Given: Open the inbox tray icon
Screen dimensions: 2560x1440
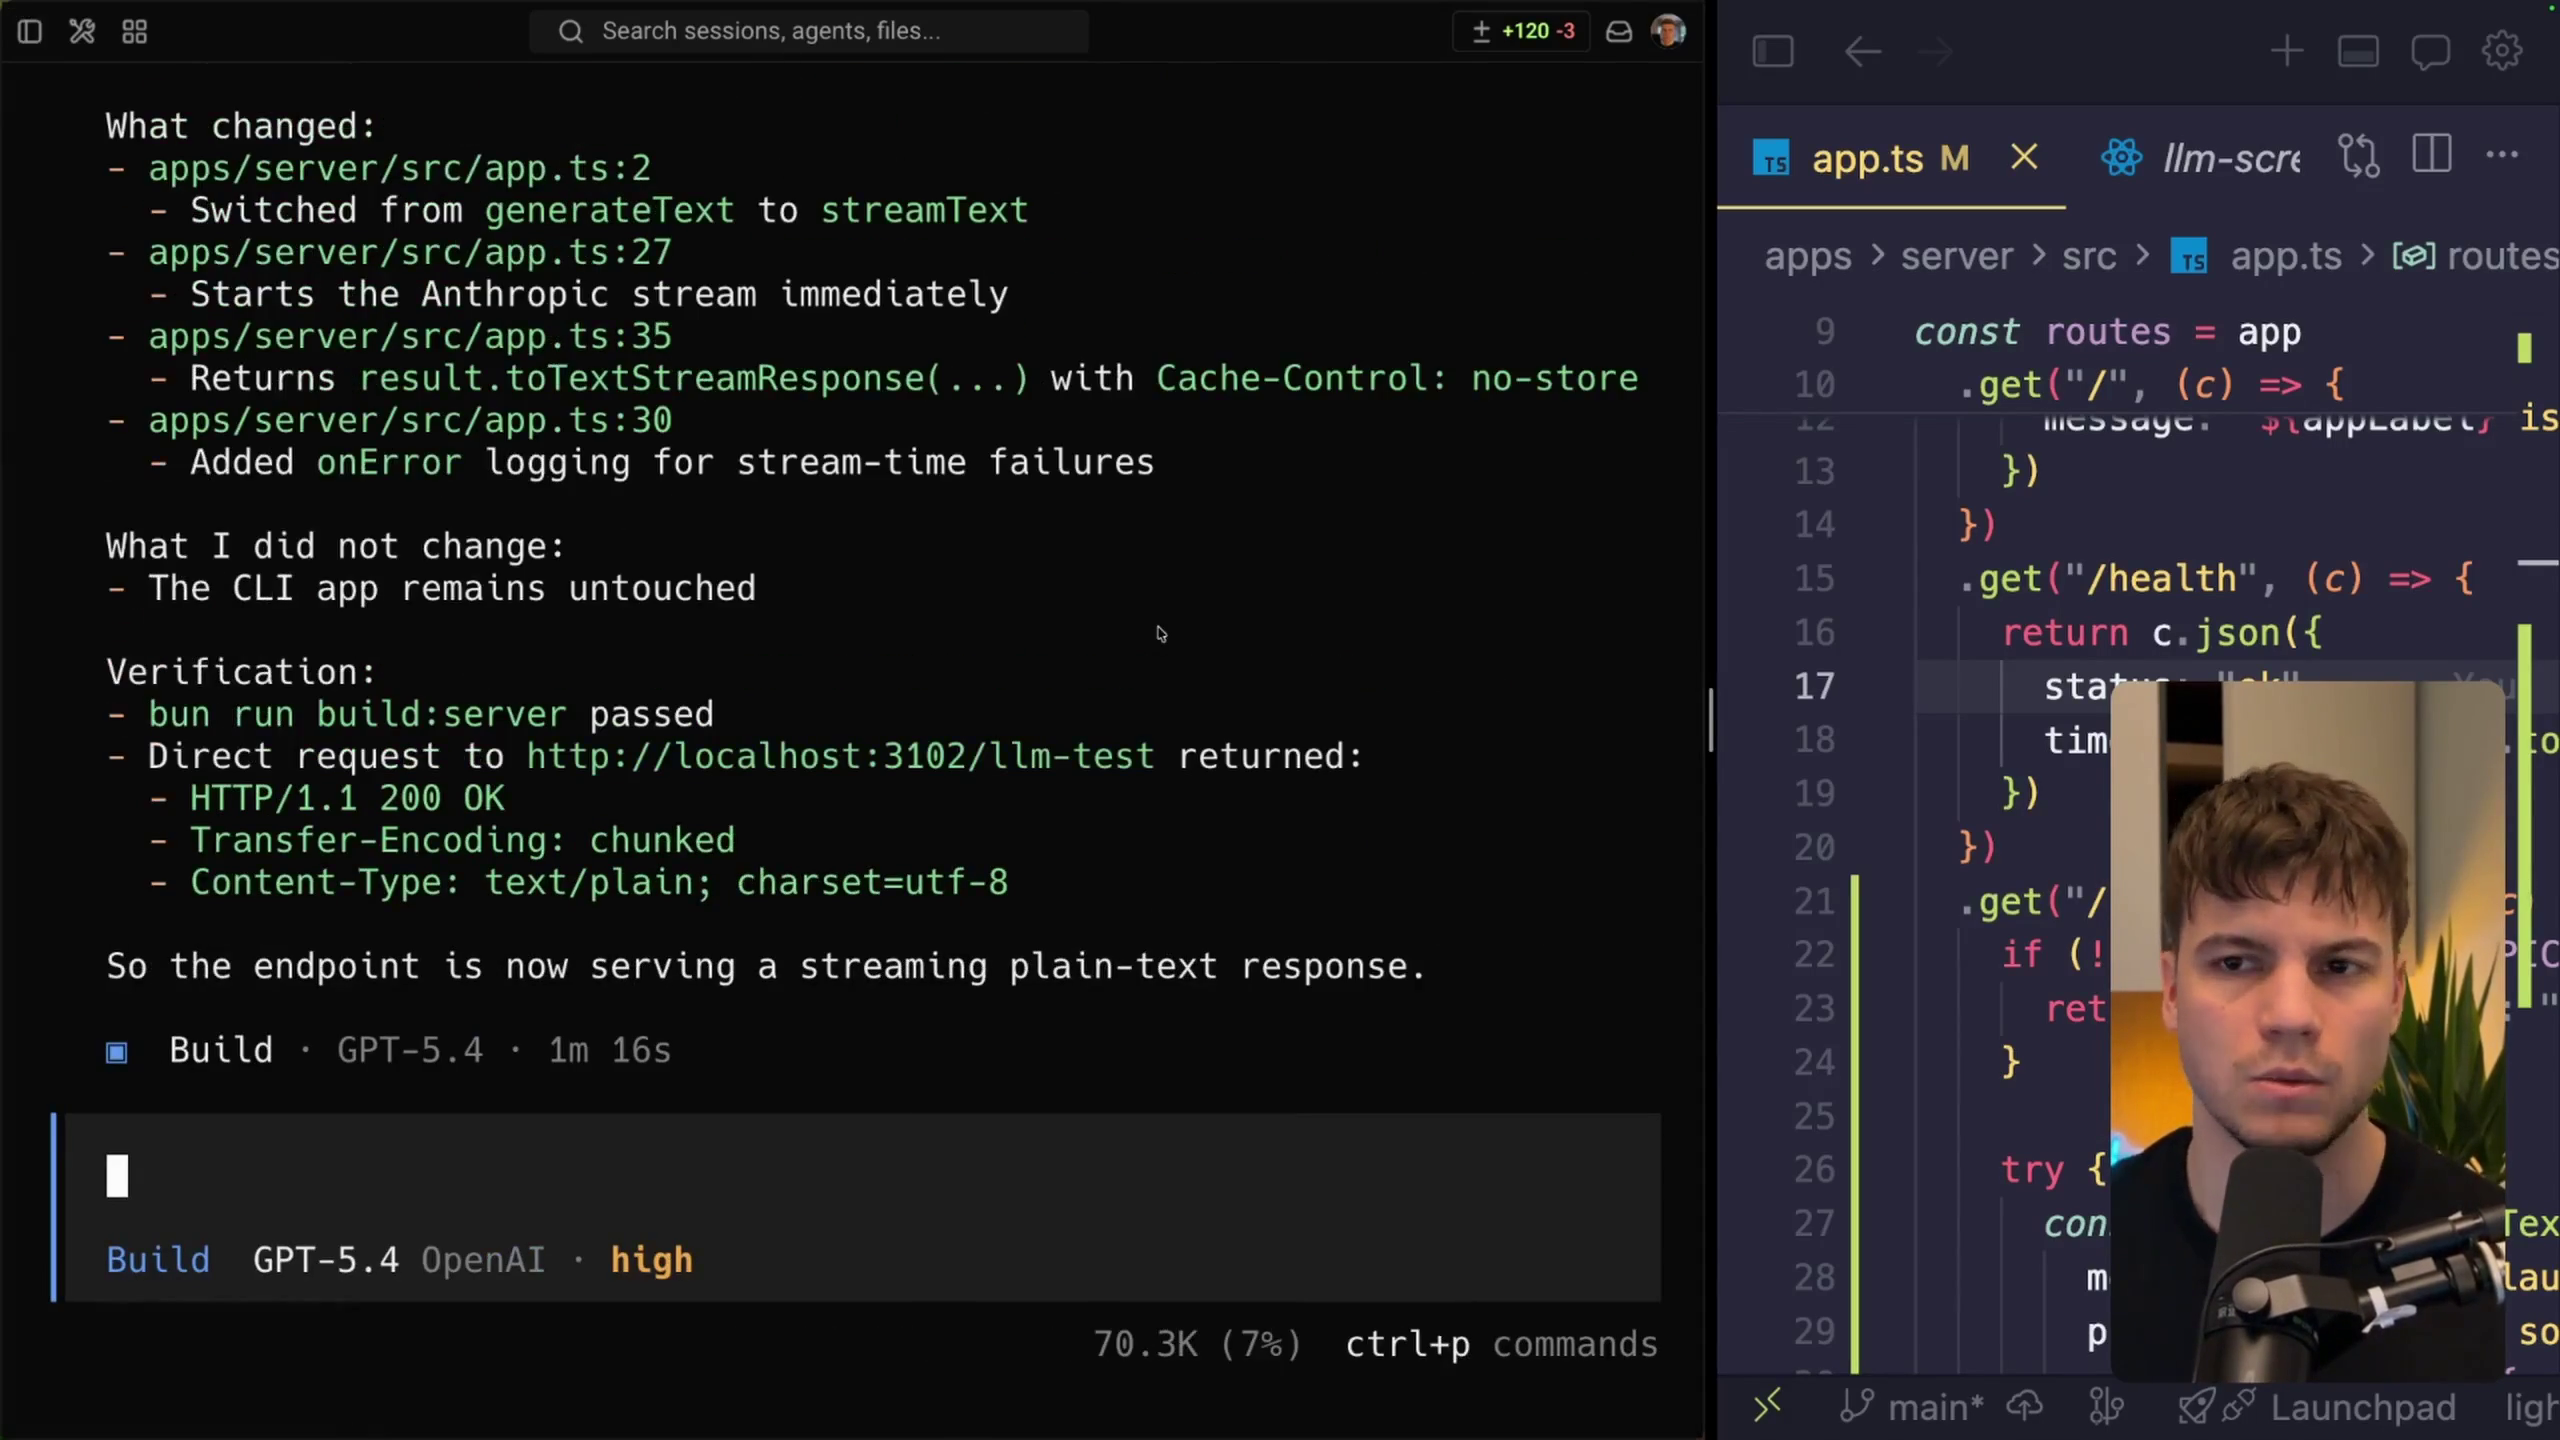Looking at the screenshot, I should (1619, 32).
